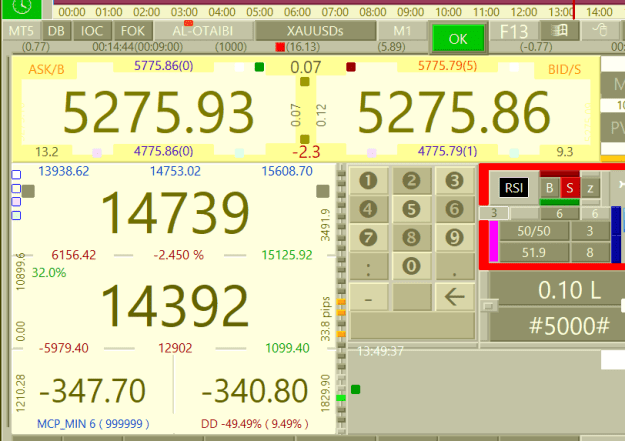
Task: Open the grid layout icon beside F13
Action: (x=559, y=30)
